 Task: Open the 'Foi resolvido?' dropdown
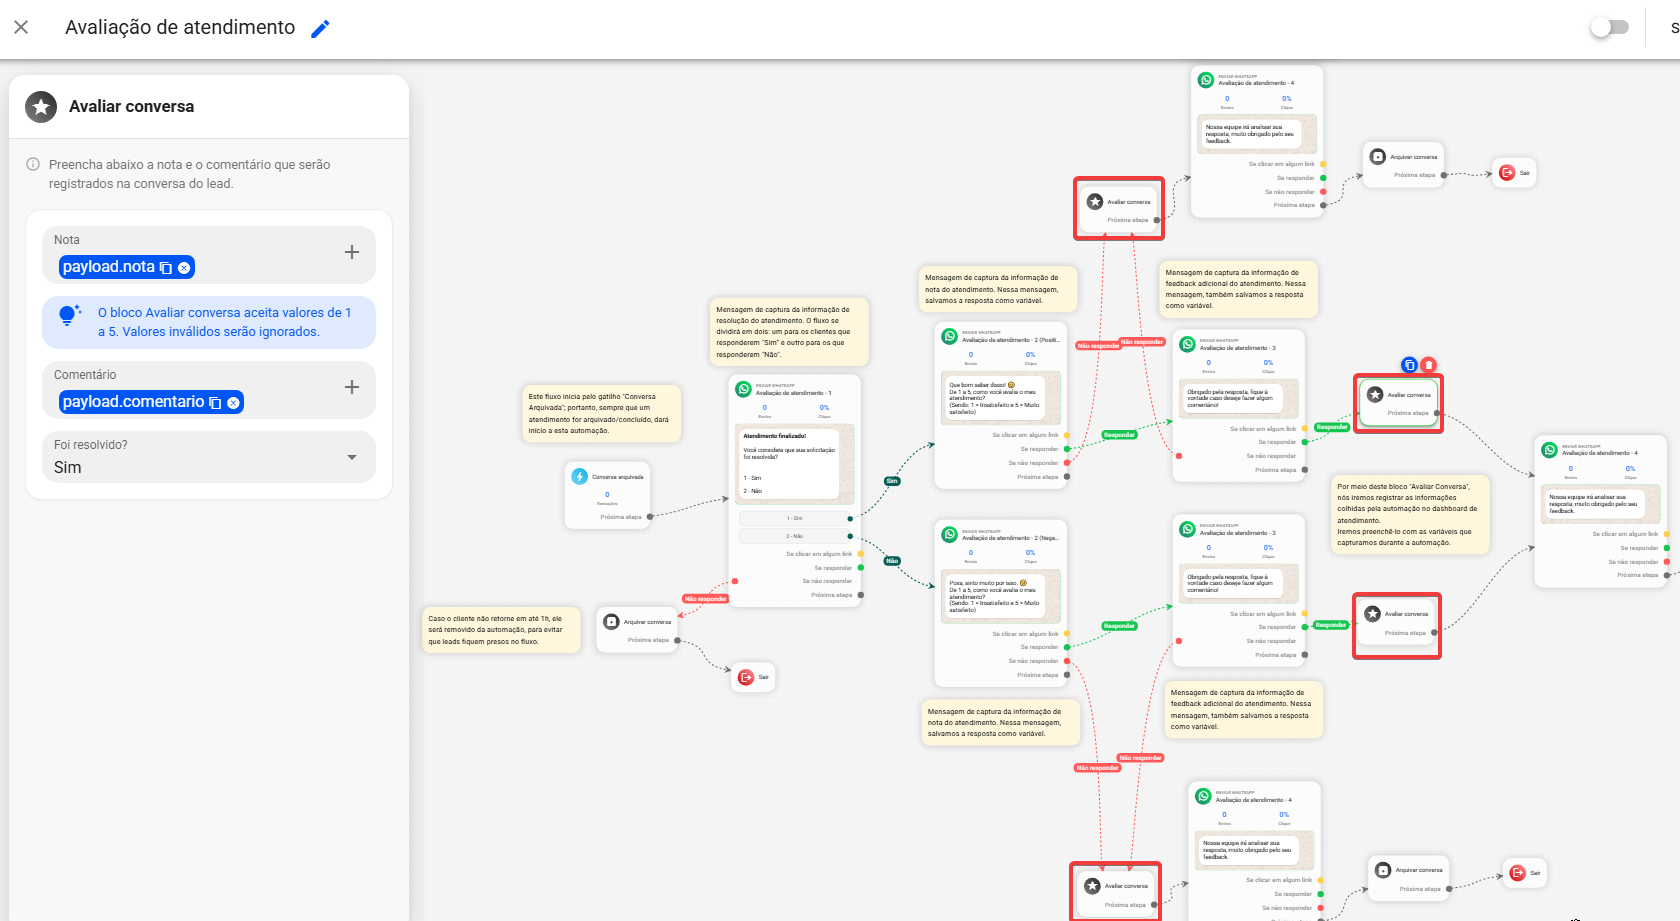click(x=209, y=457)
